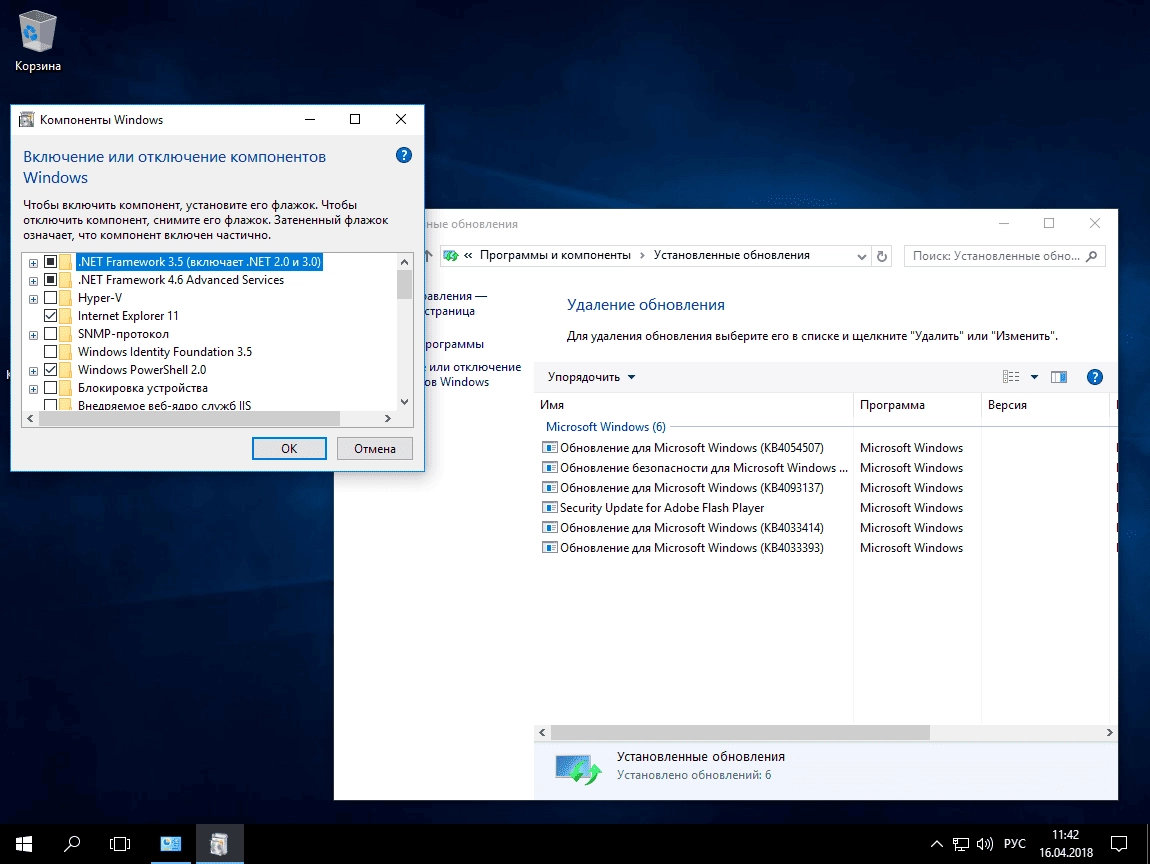This screenshot has width=1150, height=864.
Task: Open the address bar history dropdown
Action: click(861, 256)
